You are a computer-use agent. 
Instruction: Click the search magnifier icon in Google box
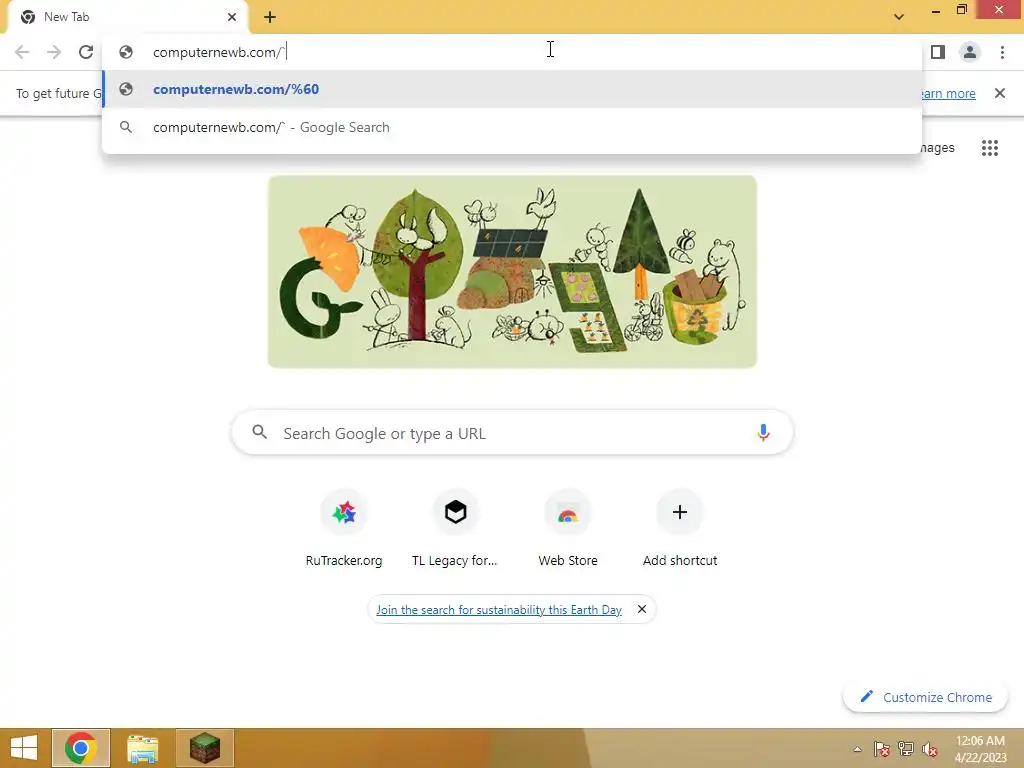pyautogui.click(x=260, y=432)
